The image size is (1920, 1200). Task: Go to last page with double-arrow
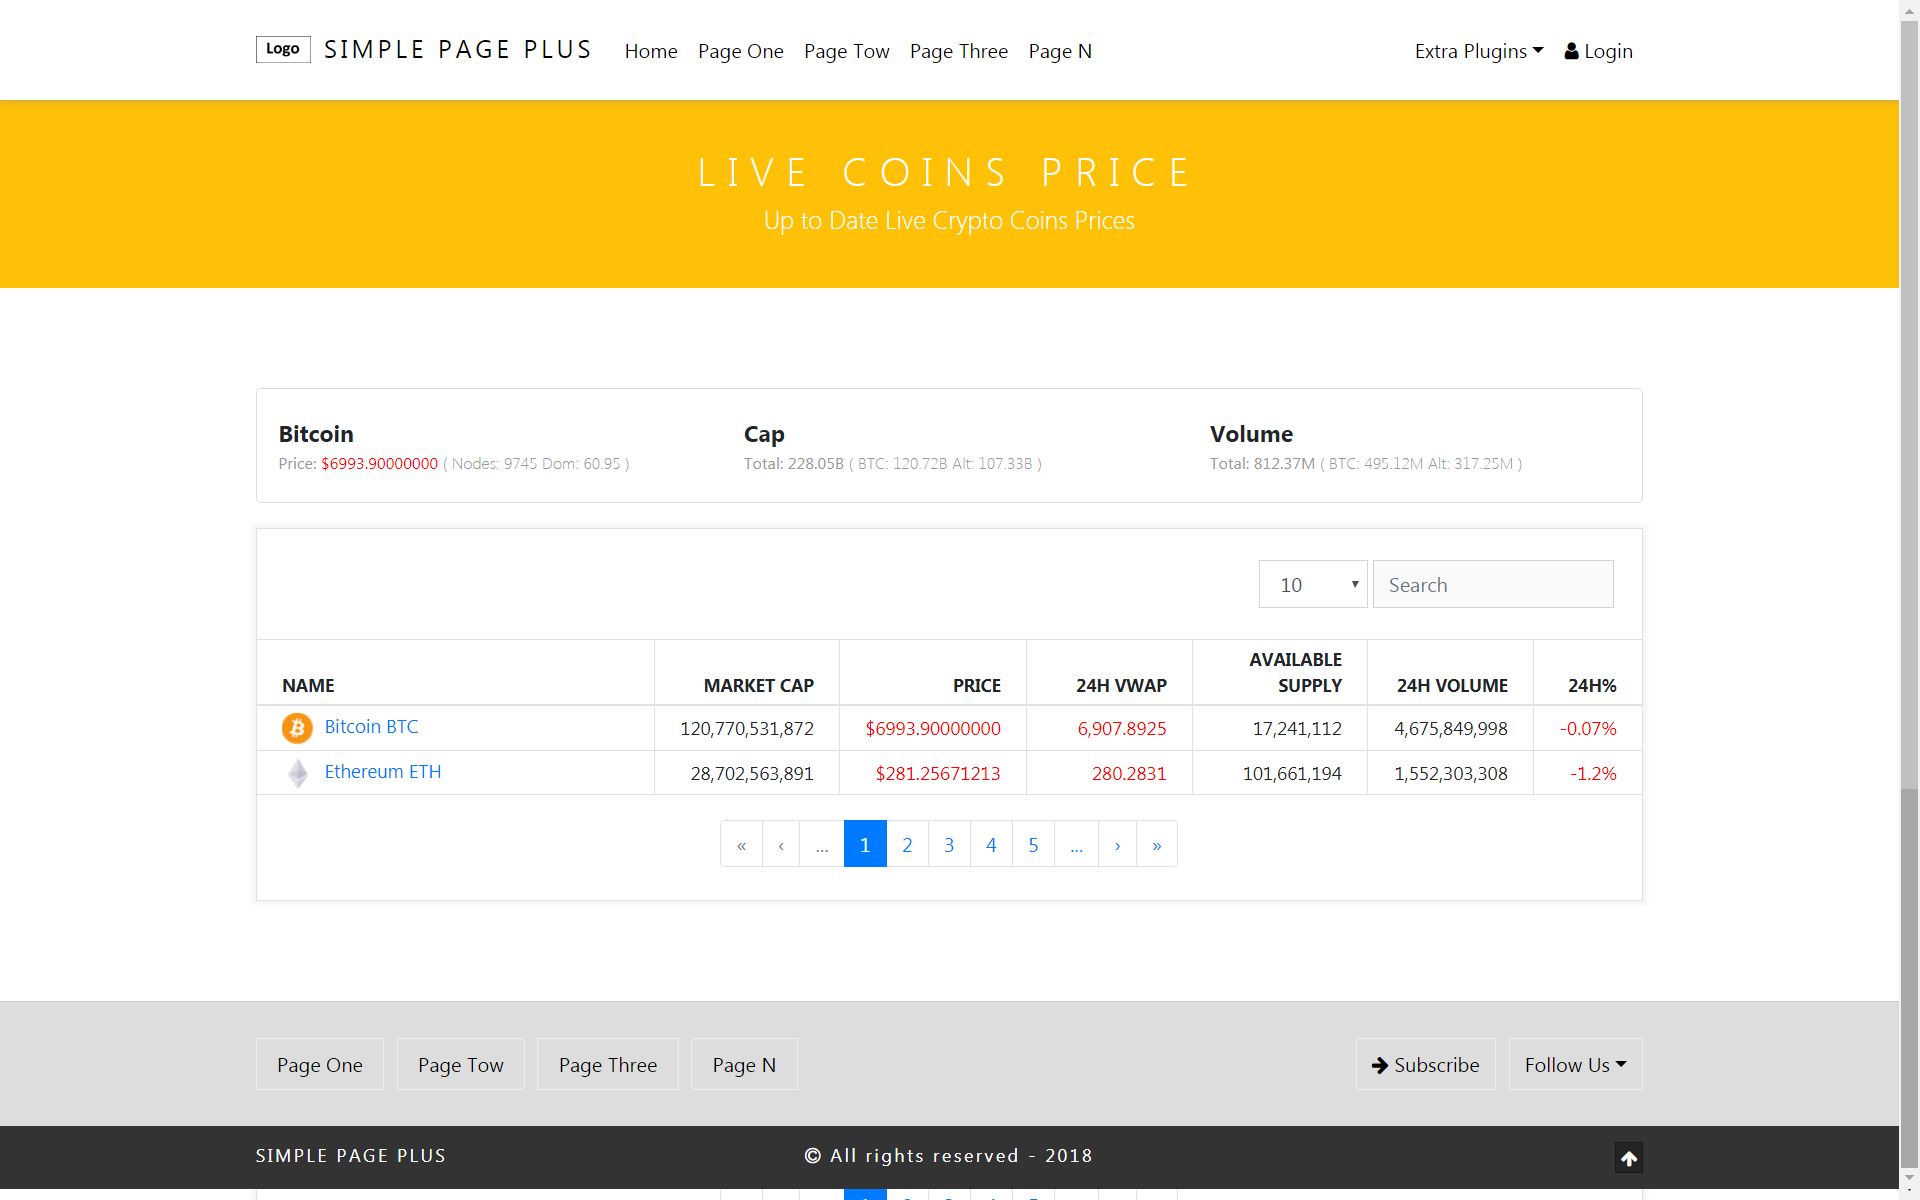(1156, 845)
